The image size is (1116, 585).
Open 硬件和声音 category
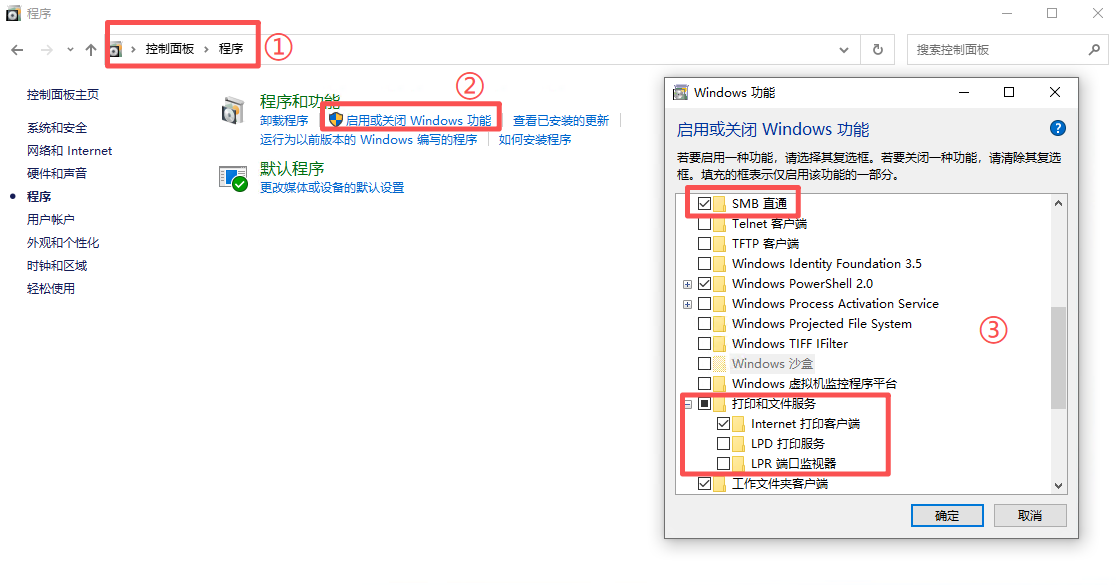[x=57, y=174]
